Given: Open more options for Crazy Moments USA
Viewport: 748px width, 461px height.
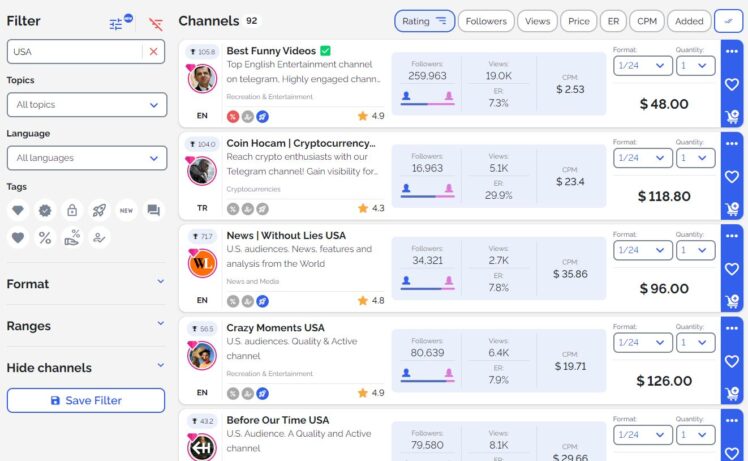Looking at the screenshot, I should 732,328.
